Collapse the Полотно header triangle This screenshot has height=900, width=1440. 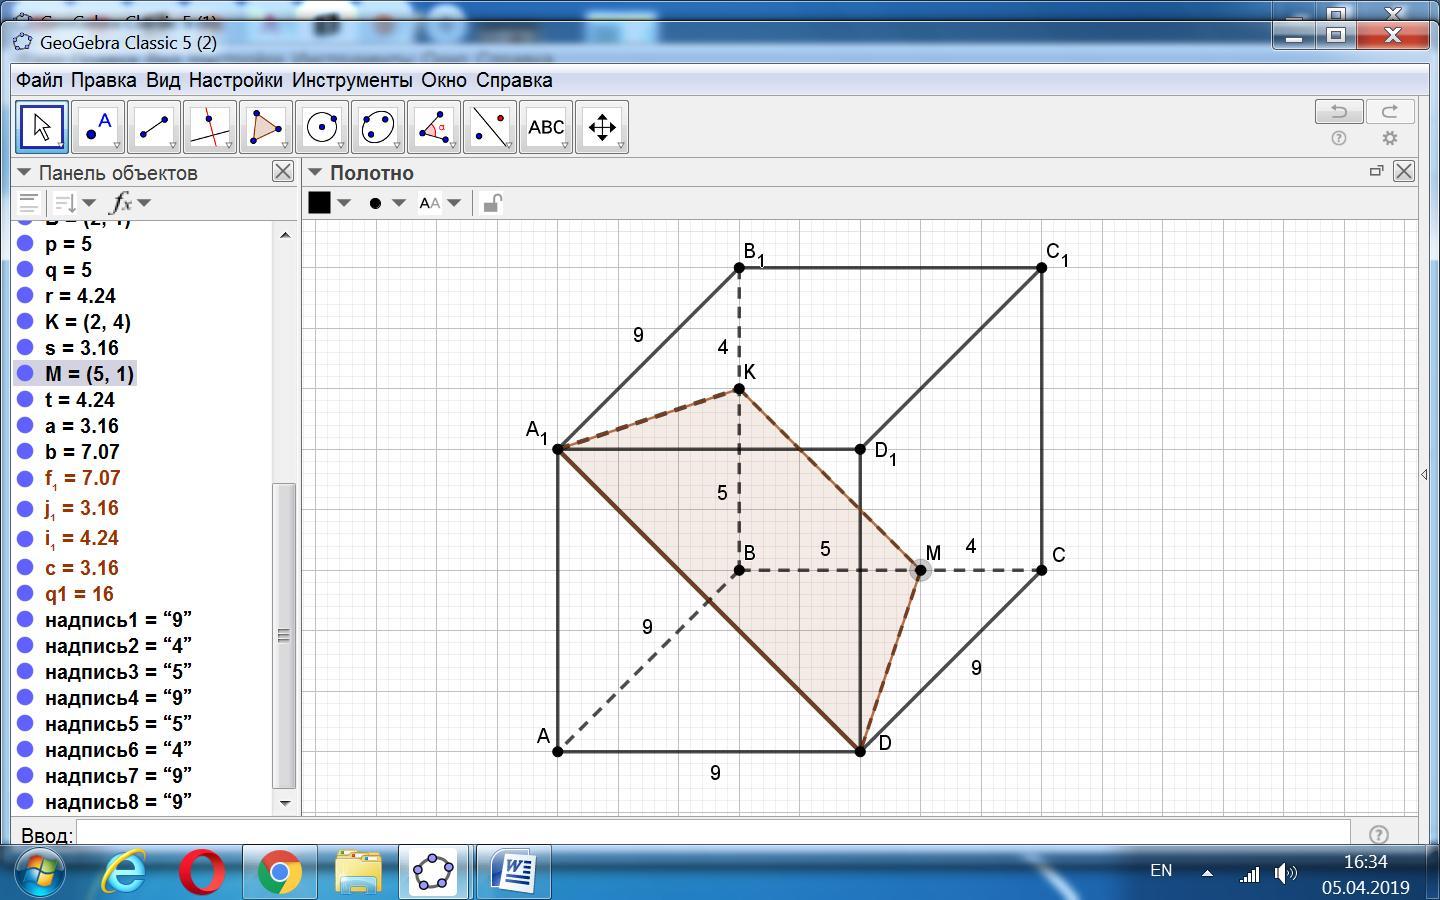pos(315,172)
